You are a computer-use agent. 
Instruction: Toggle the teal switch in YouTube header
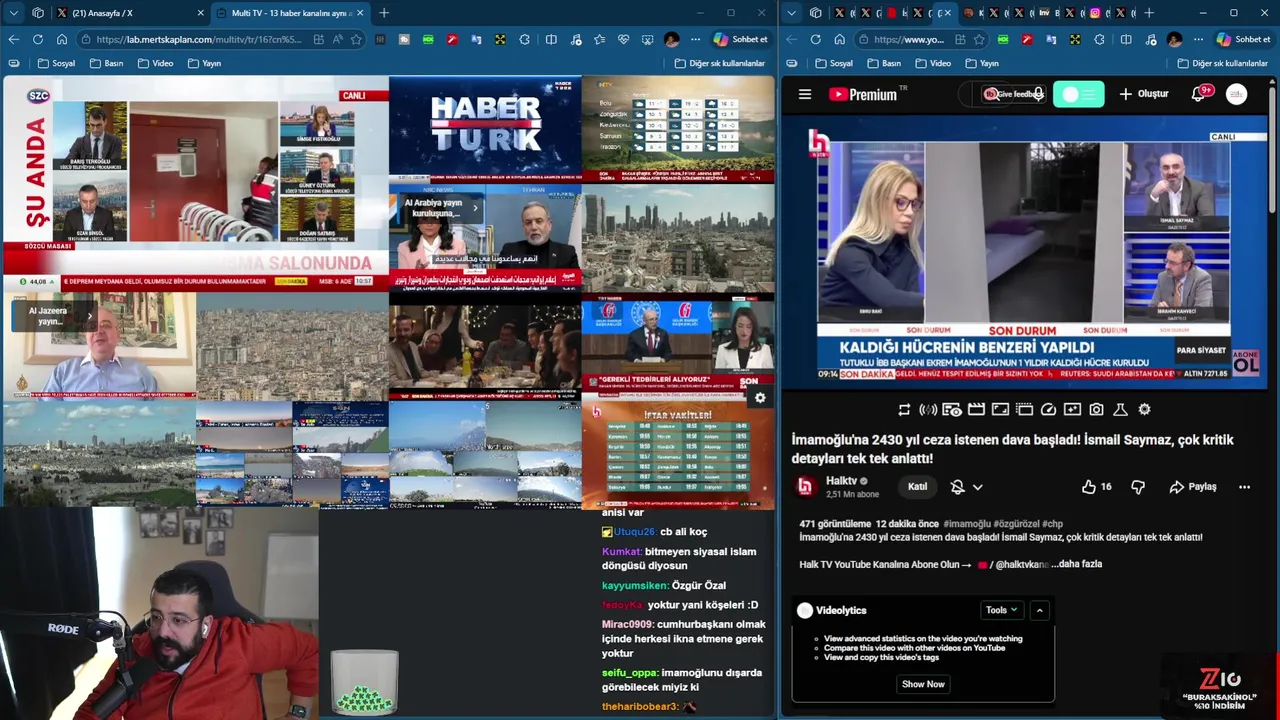1078,94
